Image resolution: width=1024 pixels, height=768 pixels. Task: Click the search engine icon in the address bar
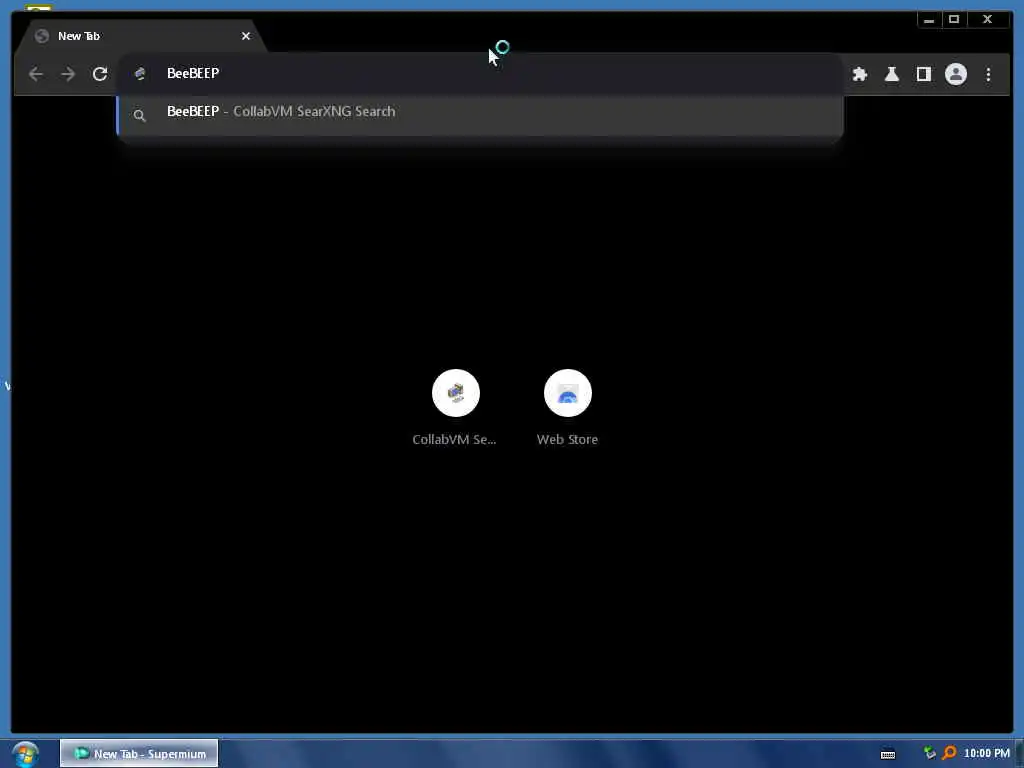pyautogui.click(x=140, y=74)
